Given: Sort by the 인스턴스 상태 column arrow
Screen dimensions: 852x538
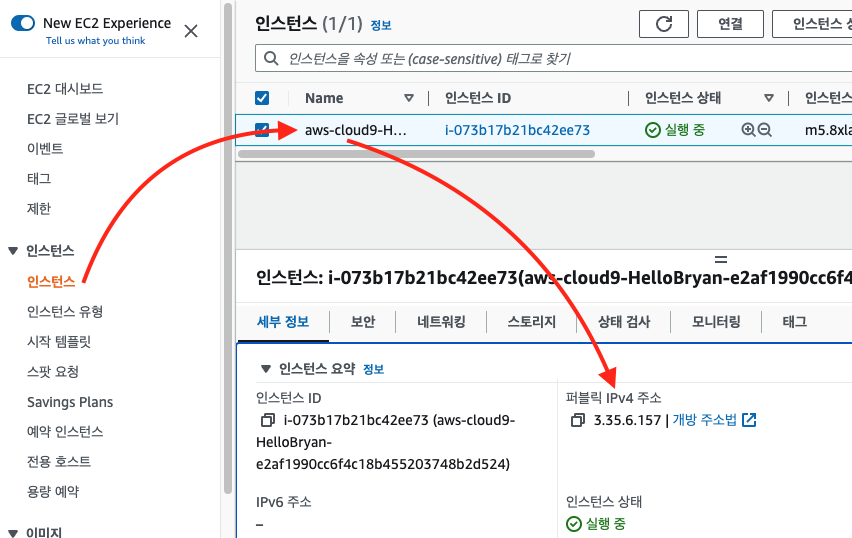Looking at the screenshot, I should tap(768, 98).
